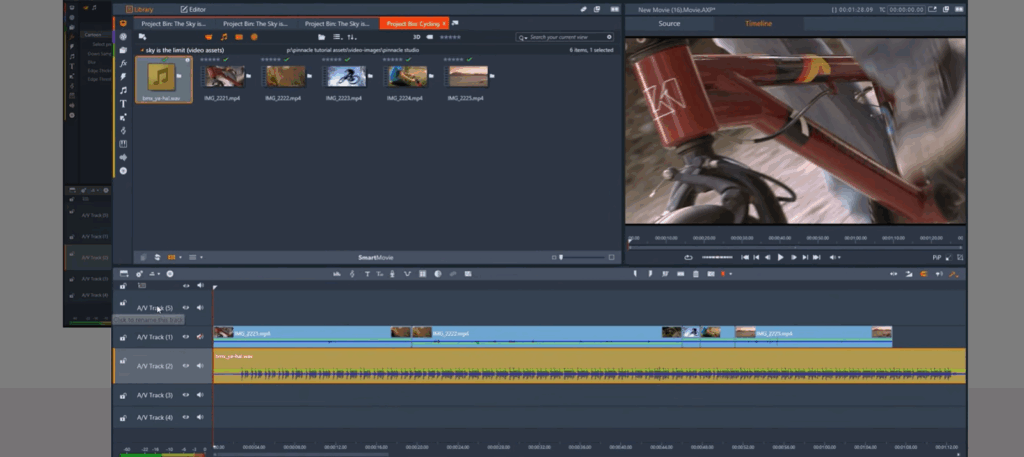Set the library star rating filter

[x=451, y=37]
